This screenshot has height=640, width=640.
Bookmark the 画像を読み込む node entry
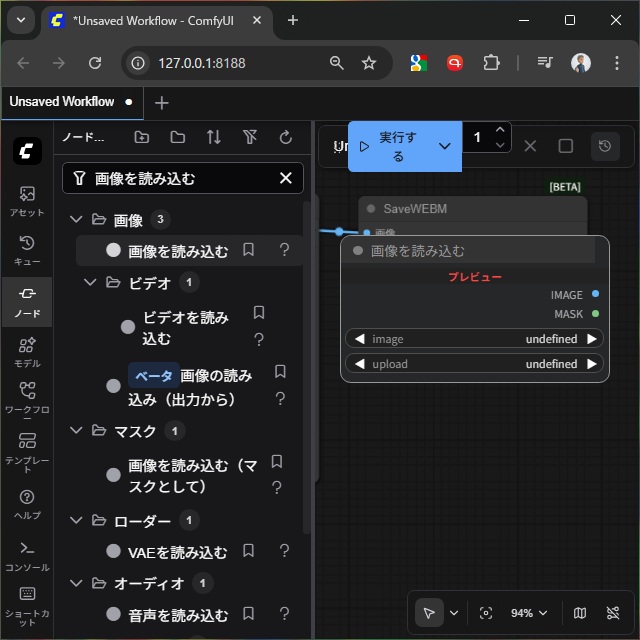click(249, 250)
